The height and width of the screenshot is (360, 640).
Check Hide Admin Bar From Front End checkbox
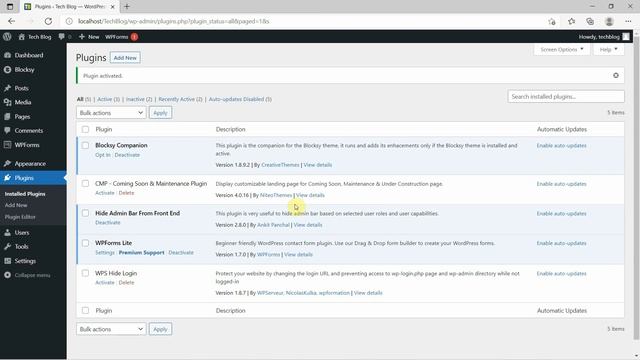point(85,213)
